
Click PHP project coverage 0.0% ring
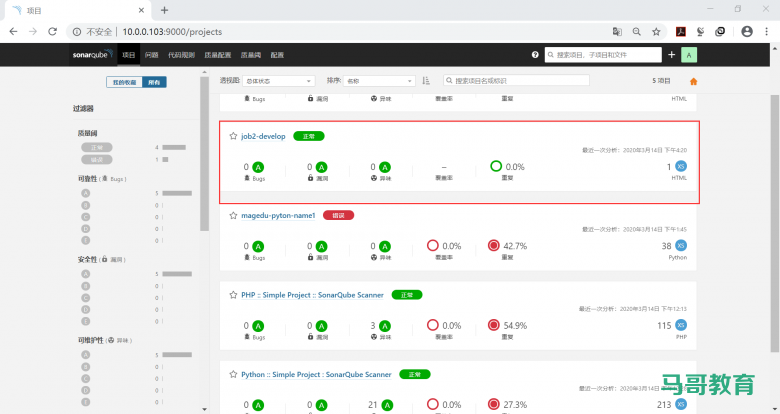[x=433, y=325]
